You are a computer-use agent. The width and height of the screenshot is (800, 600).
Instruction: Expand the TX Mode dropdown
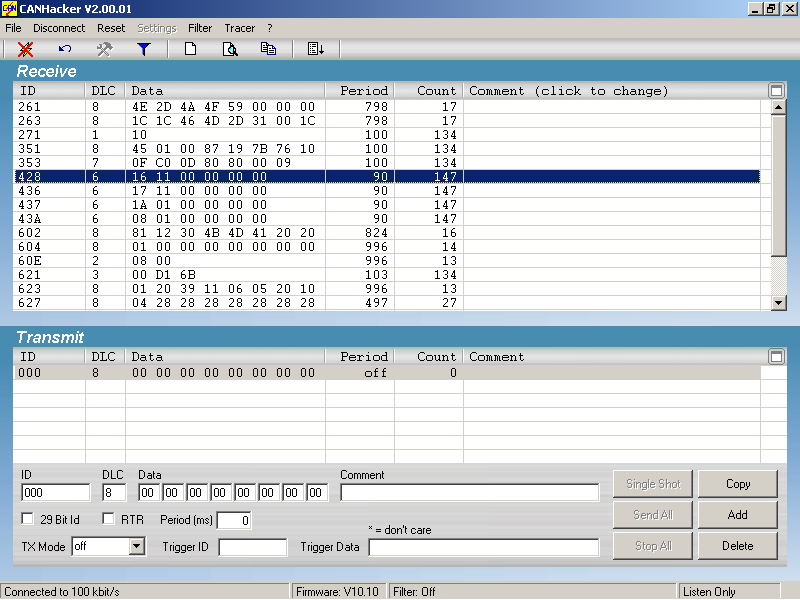[136, 546]
